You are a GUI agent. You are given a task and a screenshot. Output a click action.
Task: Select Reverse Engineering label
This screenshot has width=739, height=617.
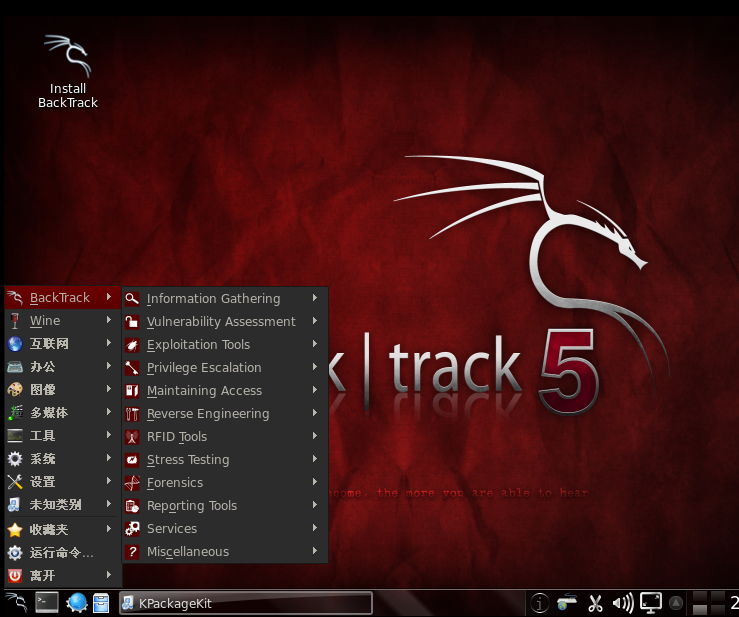point(208,414)
